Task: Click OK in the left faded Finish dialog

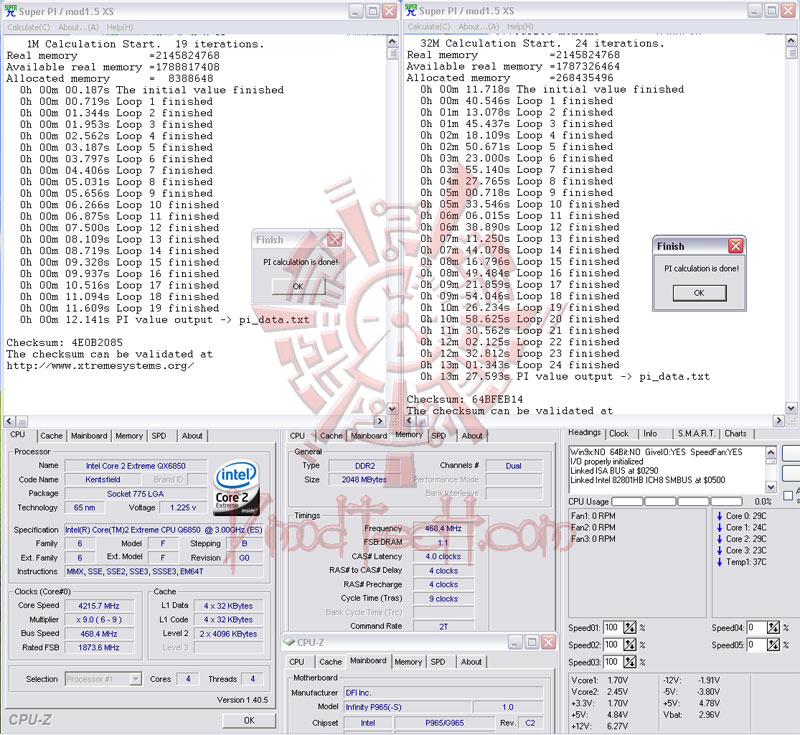Action: point(298,286)
